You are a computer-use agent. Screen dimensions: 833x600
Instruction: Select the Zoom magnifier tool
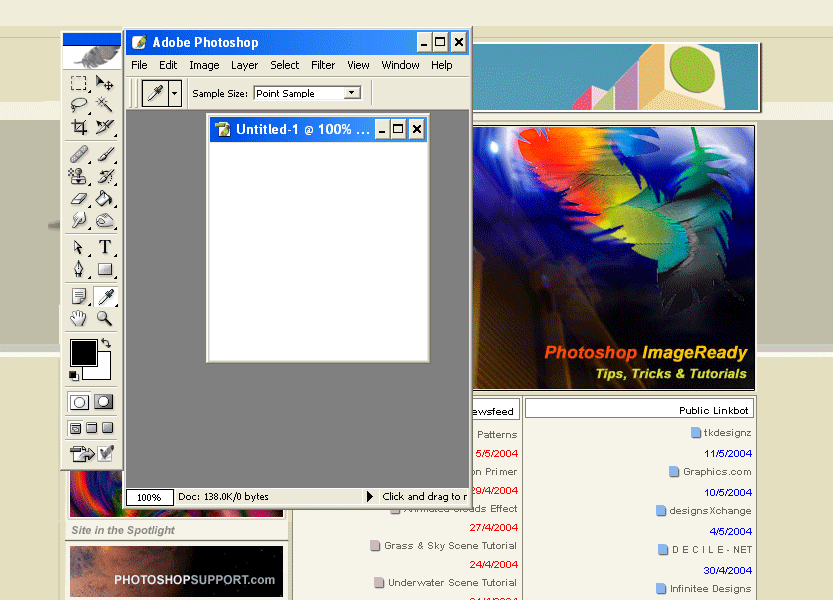click(x=104, y=318)
